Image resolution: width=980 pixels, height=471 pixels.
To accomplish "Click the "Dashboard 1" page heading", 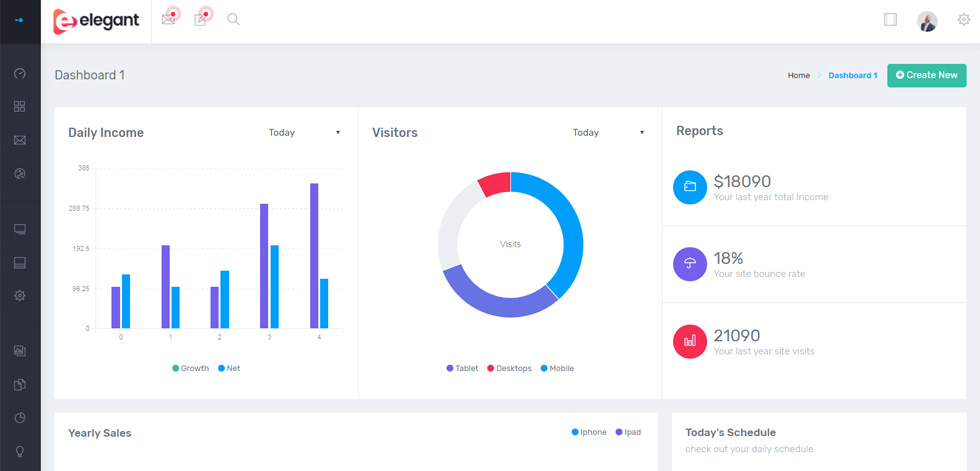I will 89,76.
